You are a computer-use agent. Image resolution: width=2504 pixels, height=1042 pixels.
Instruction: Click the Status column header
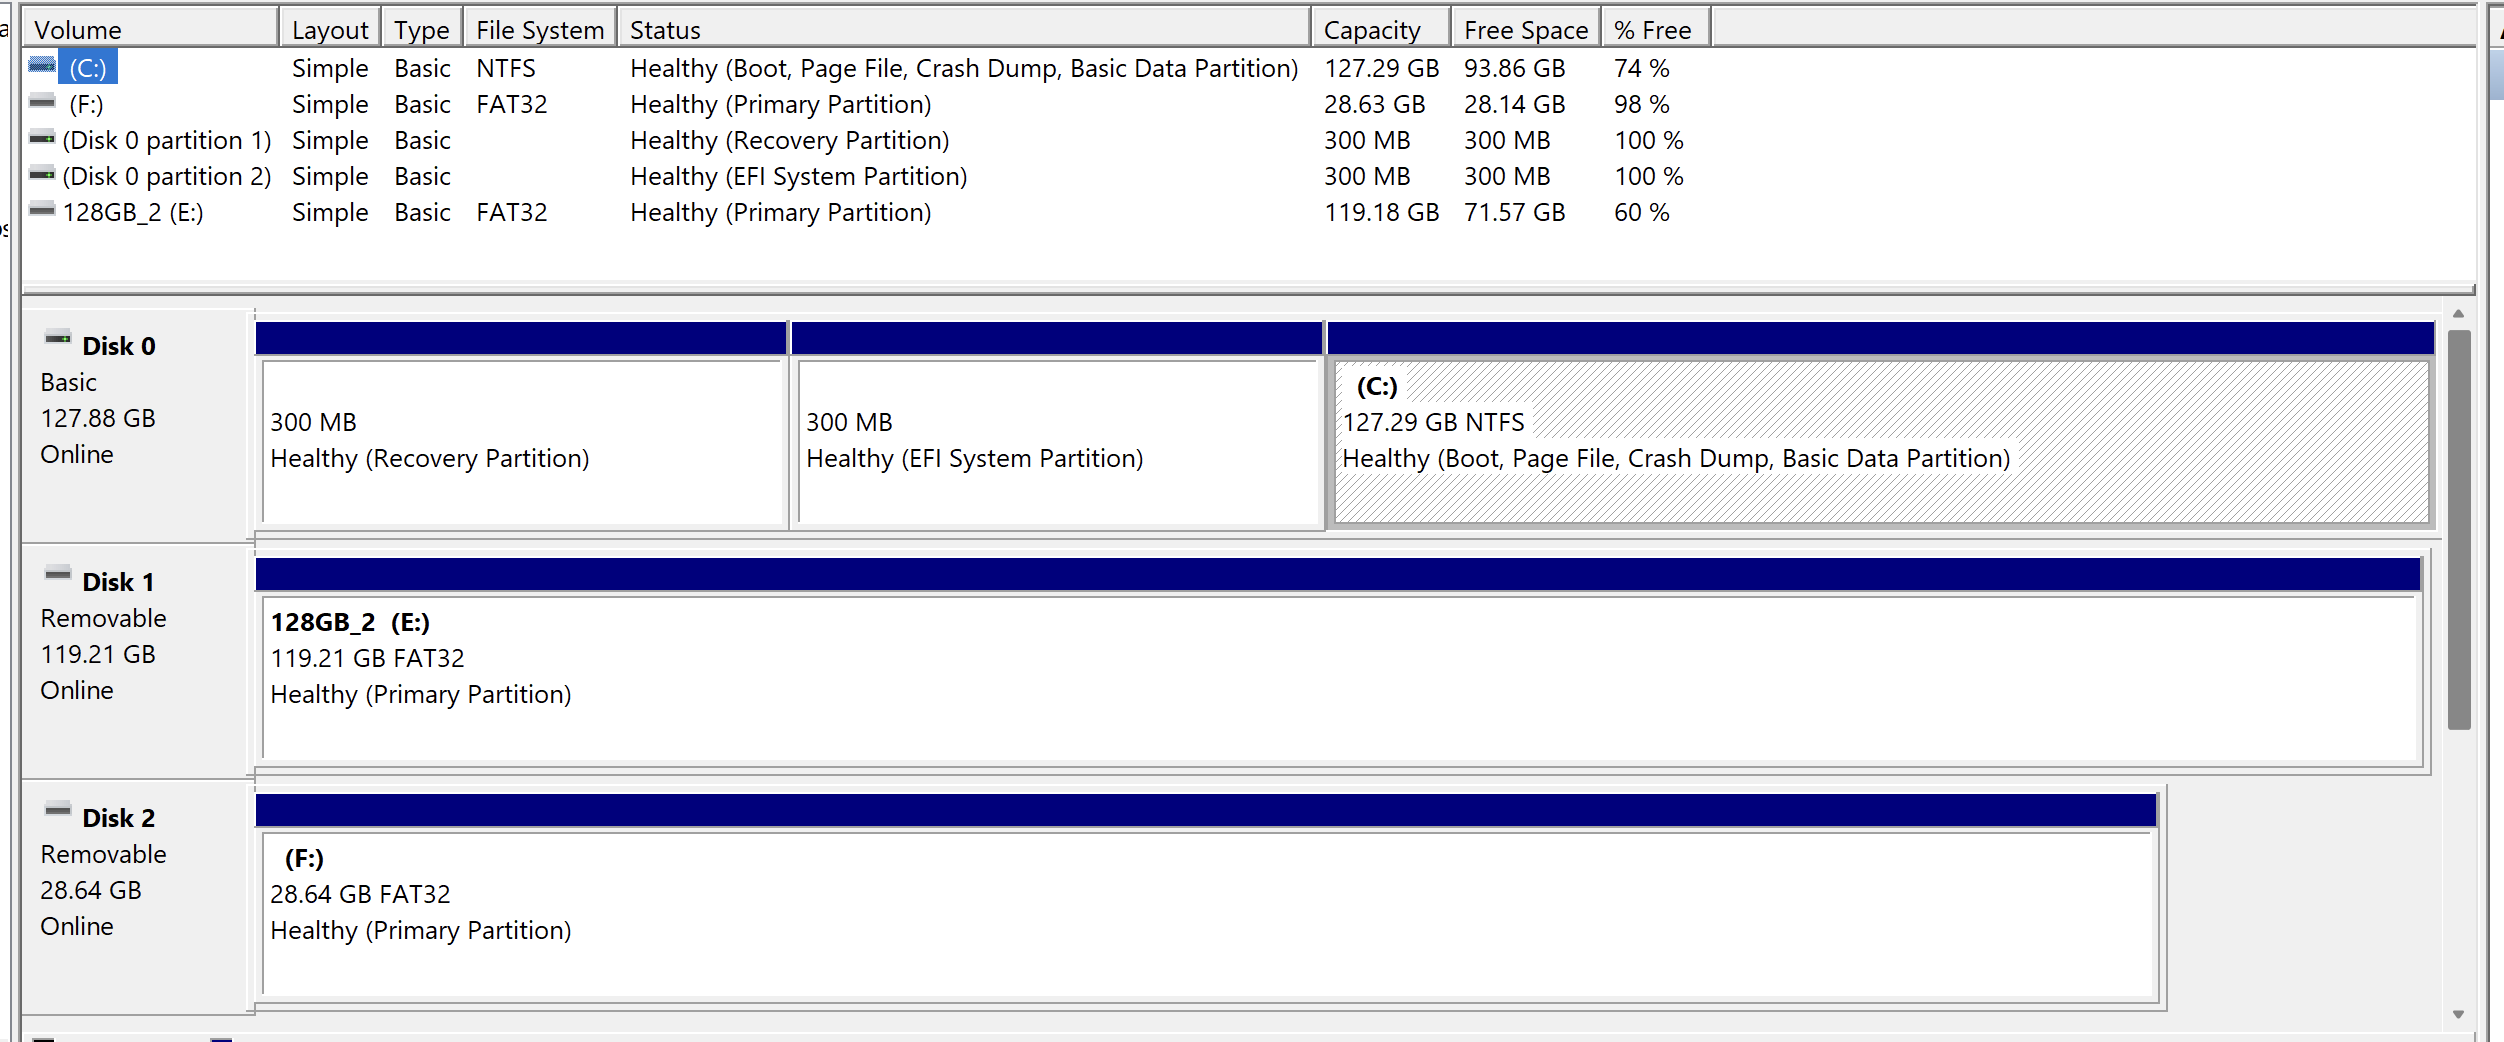click(x=963, y=30)
